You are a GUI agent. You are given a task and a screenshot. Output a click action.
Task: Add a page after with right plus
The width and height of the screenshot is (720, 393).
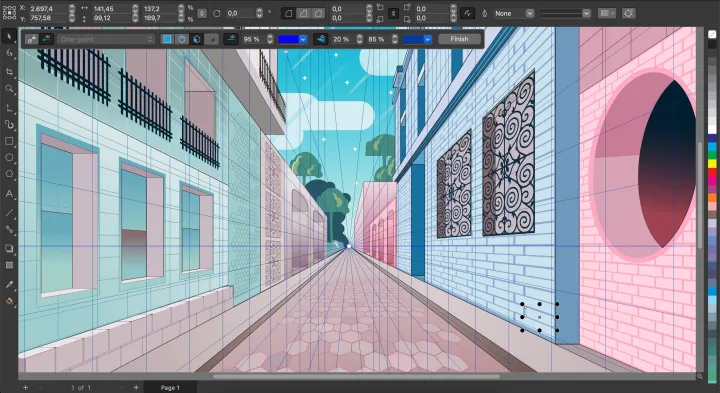(136, 387)
